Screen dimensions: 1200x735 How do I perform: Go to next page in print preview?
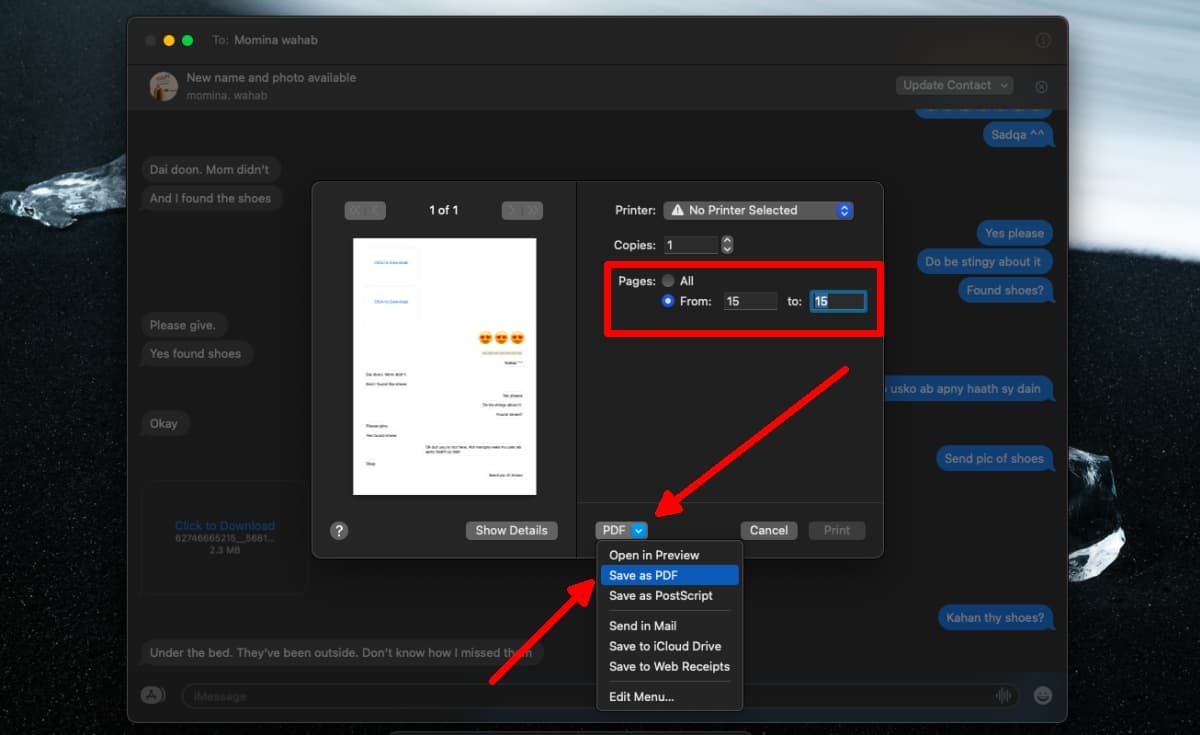pos(522,210)
